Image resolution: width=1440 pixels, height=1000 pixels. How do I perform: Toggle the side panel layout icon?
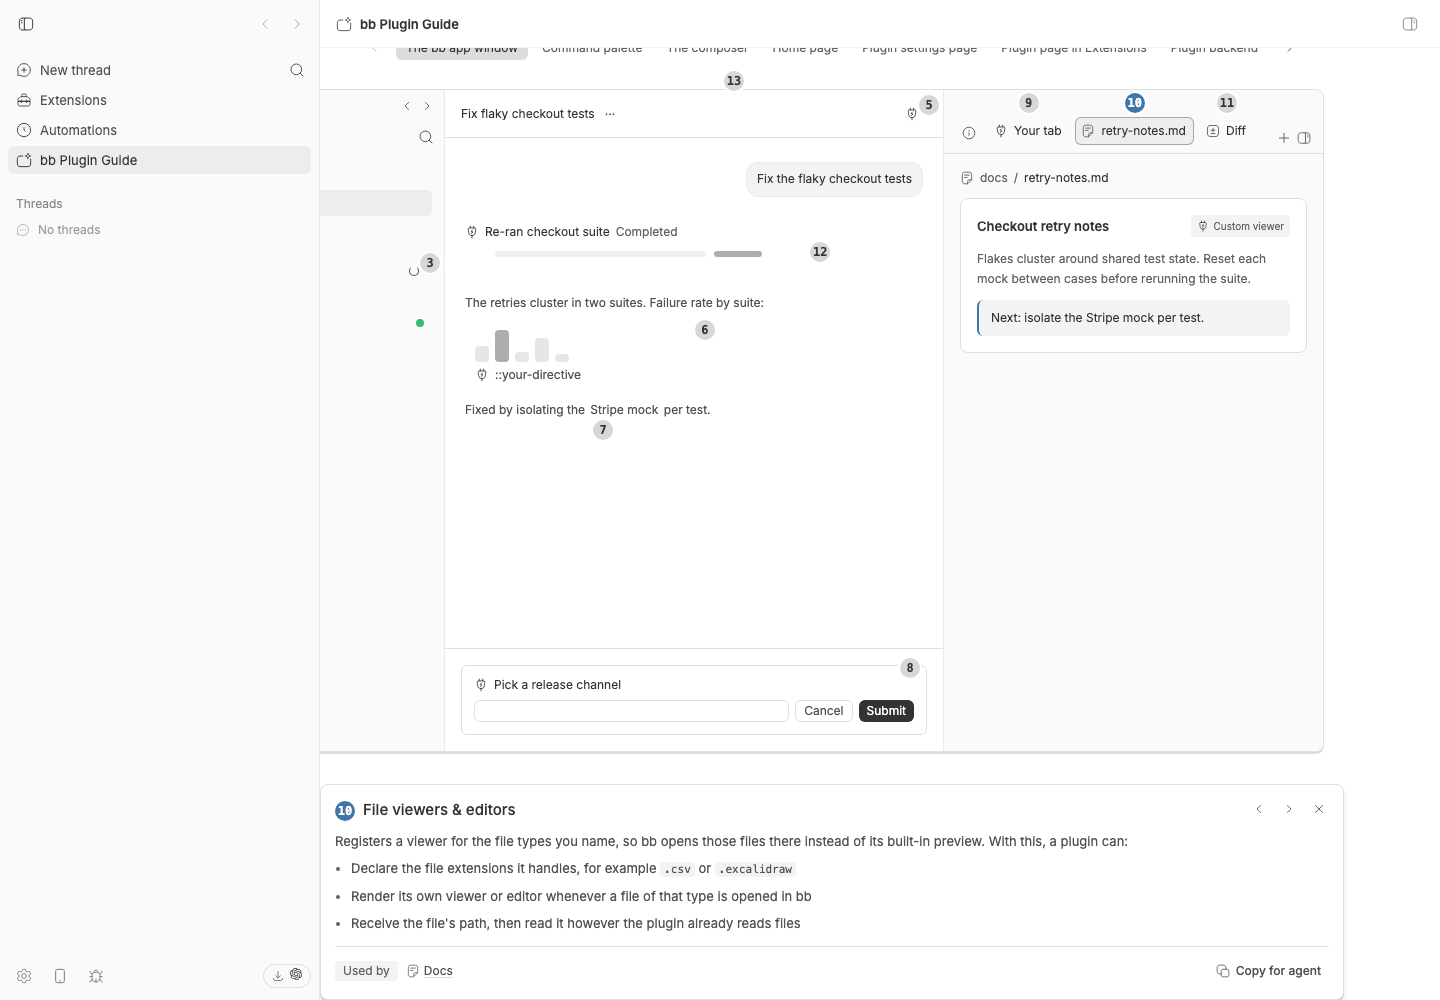[x=1304, y=138]
